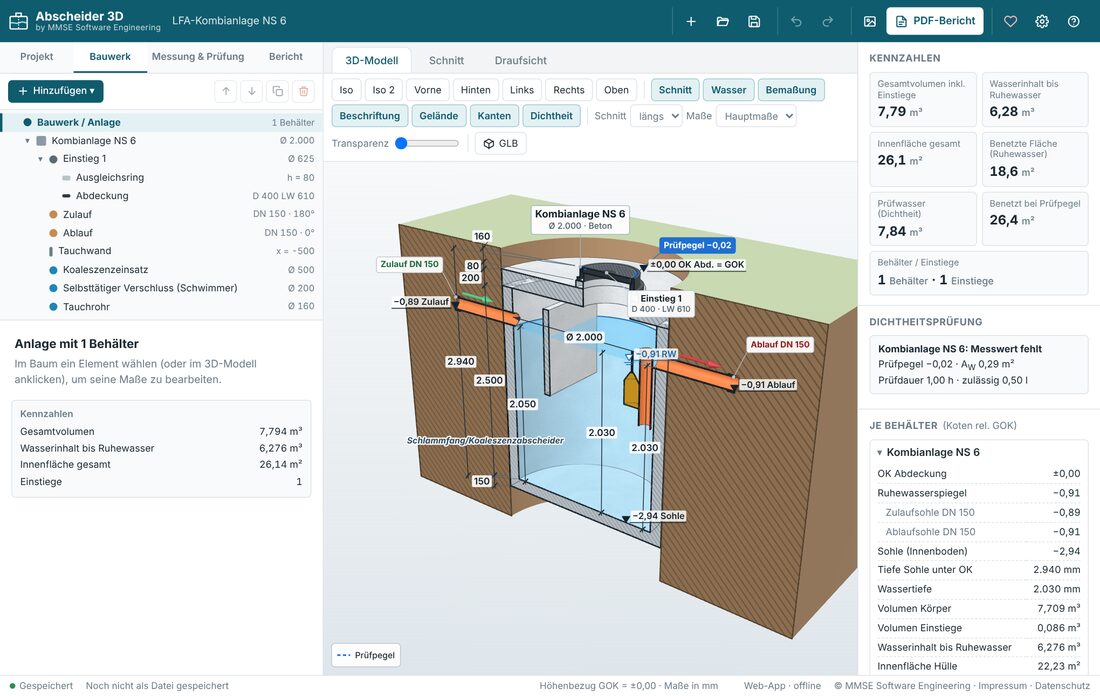
Task: Open the Schnitt view tab
Action: point(446,60)
